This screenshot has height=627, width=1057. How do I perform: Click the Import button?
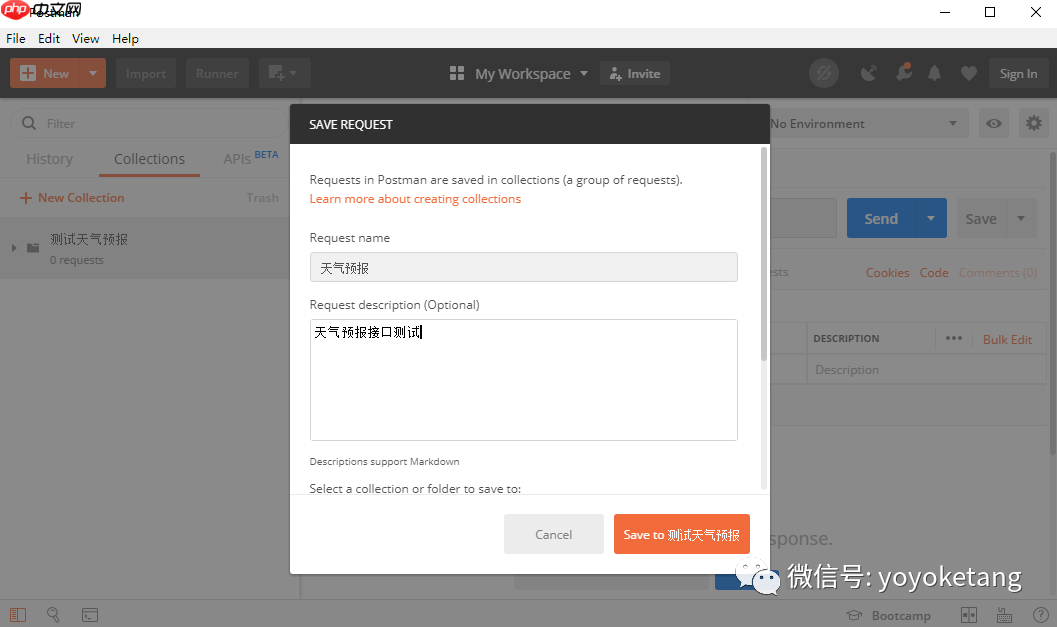(x=146, y=73)
